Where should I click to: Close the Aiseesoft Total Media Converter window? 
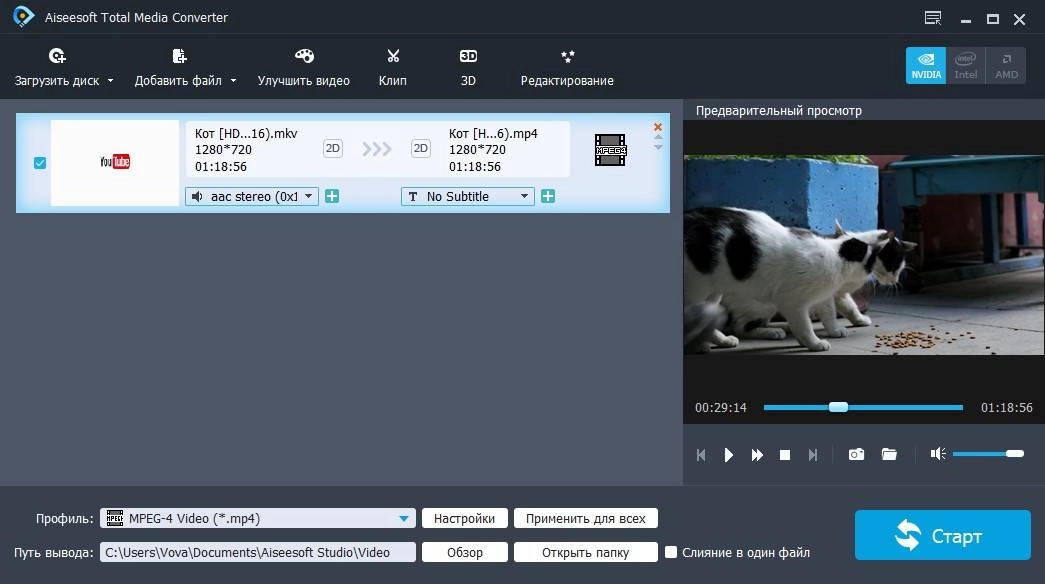[x=1020, y=19]
